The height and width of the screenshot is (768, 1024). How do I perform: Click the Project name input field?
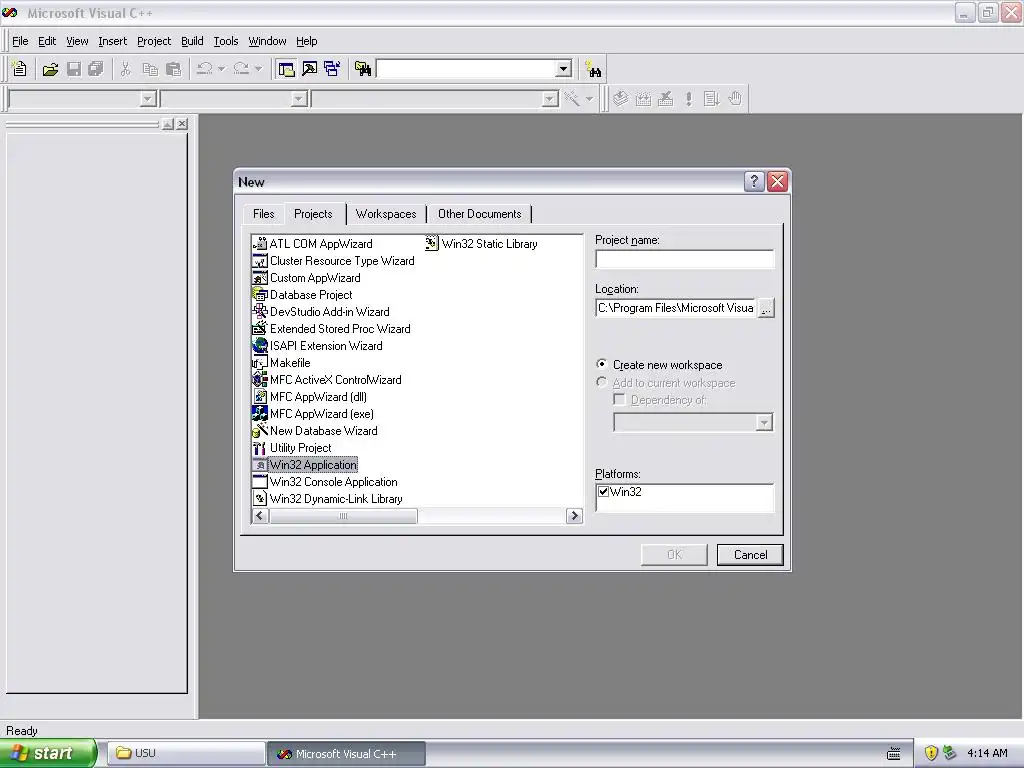pos(684,259)
